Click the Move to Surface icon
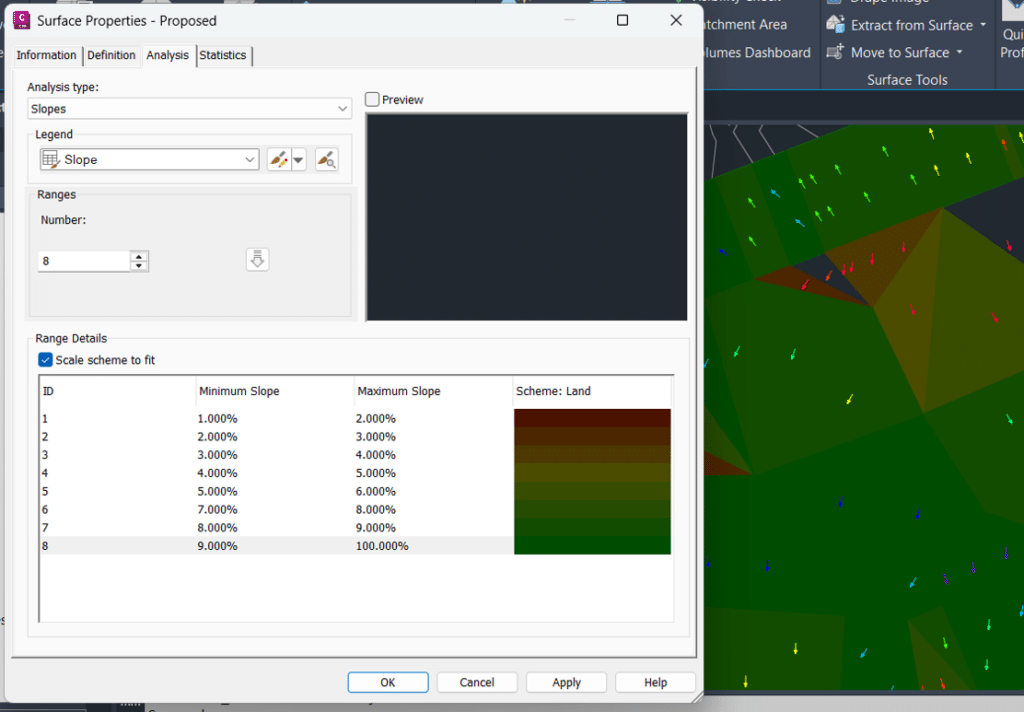The height and width of the screenshot is (712, 1024). [x=835, y=52]
